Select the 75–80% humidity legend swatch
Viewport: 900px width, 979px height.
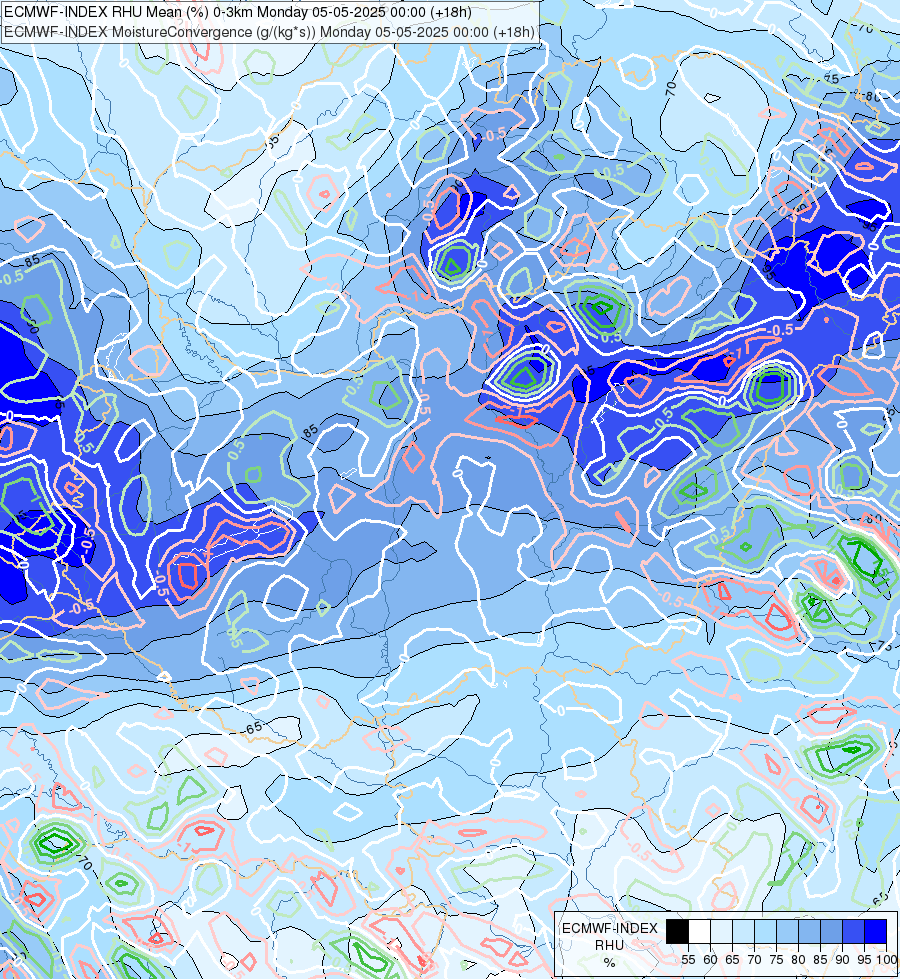coord(787,931)
